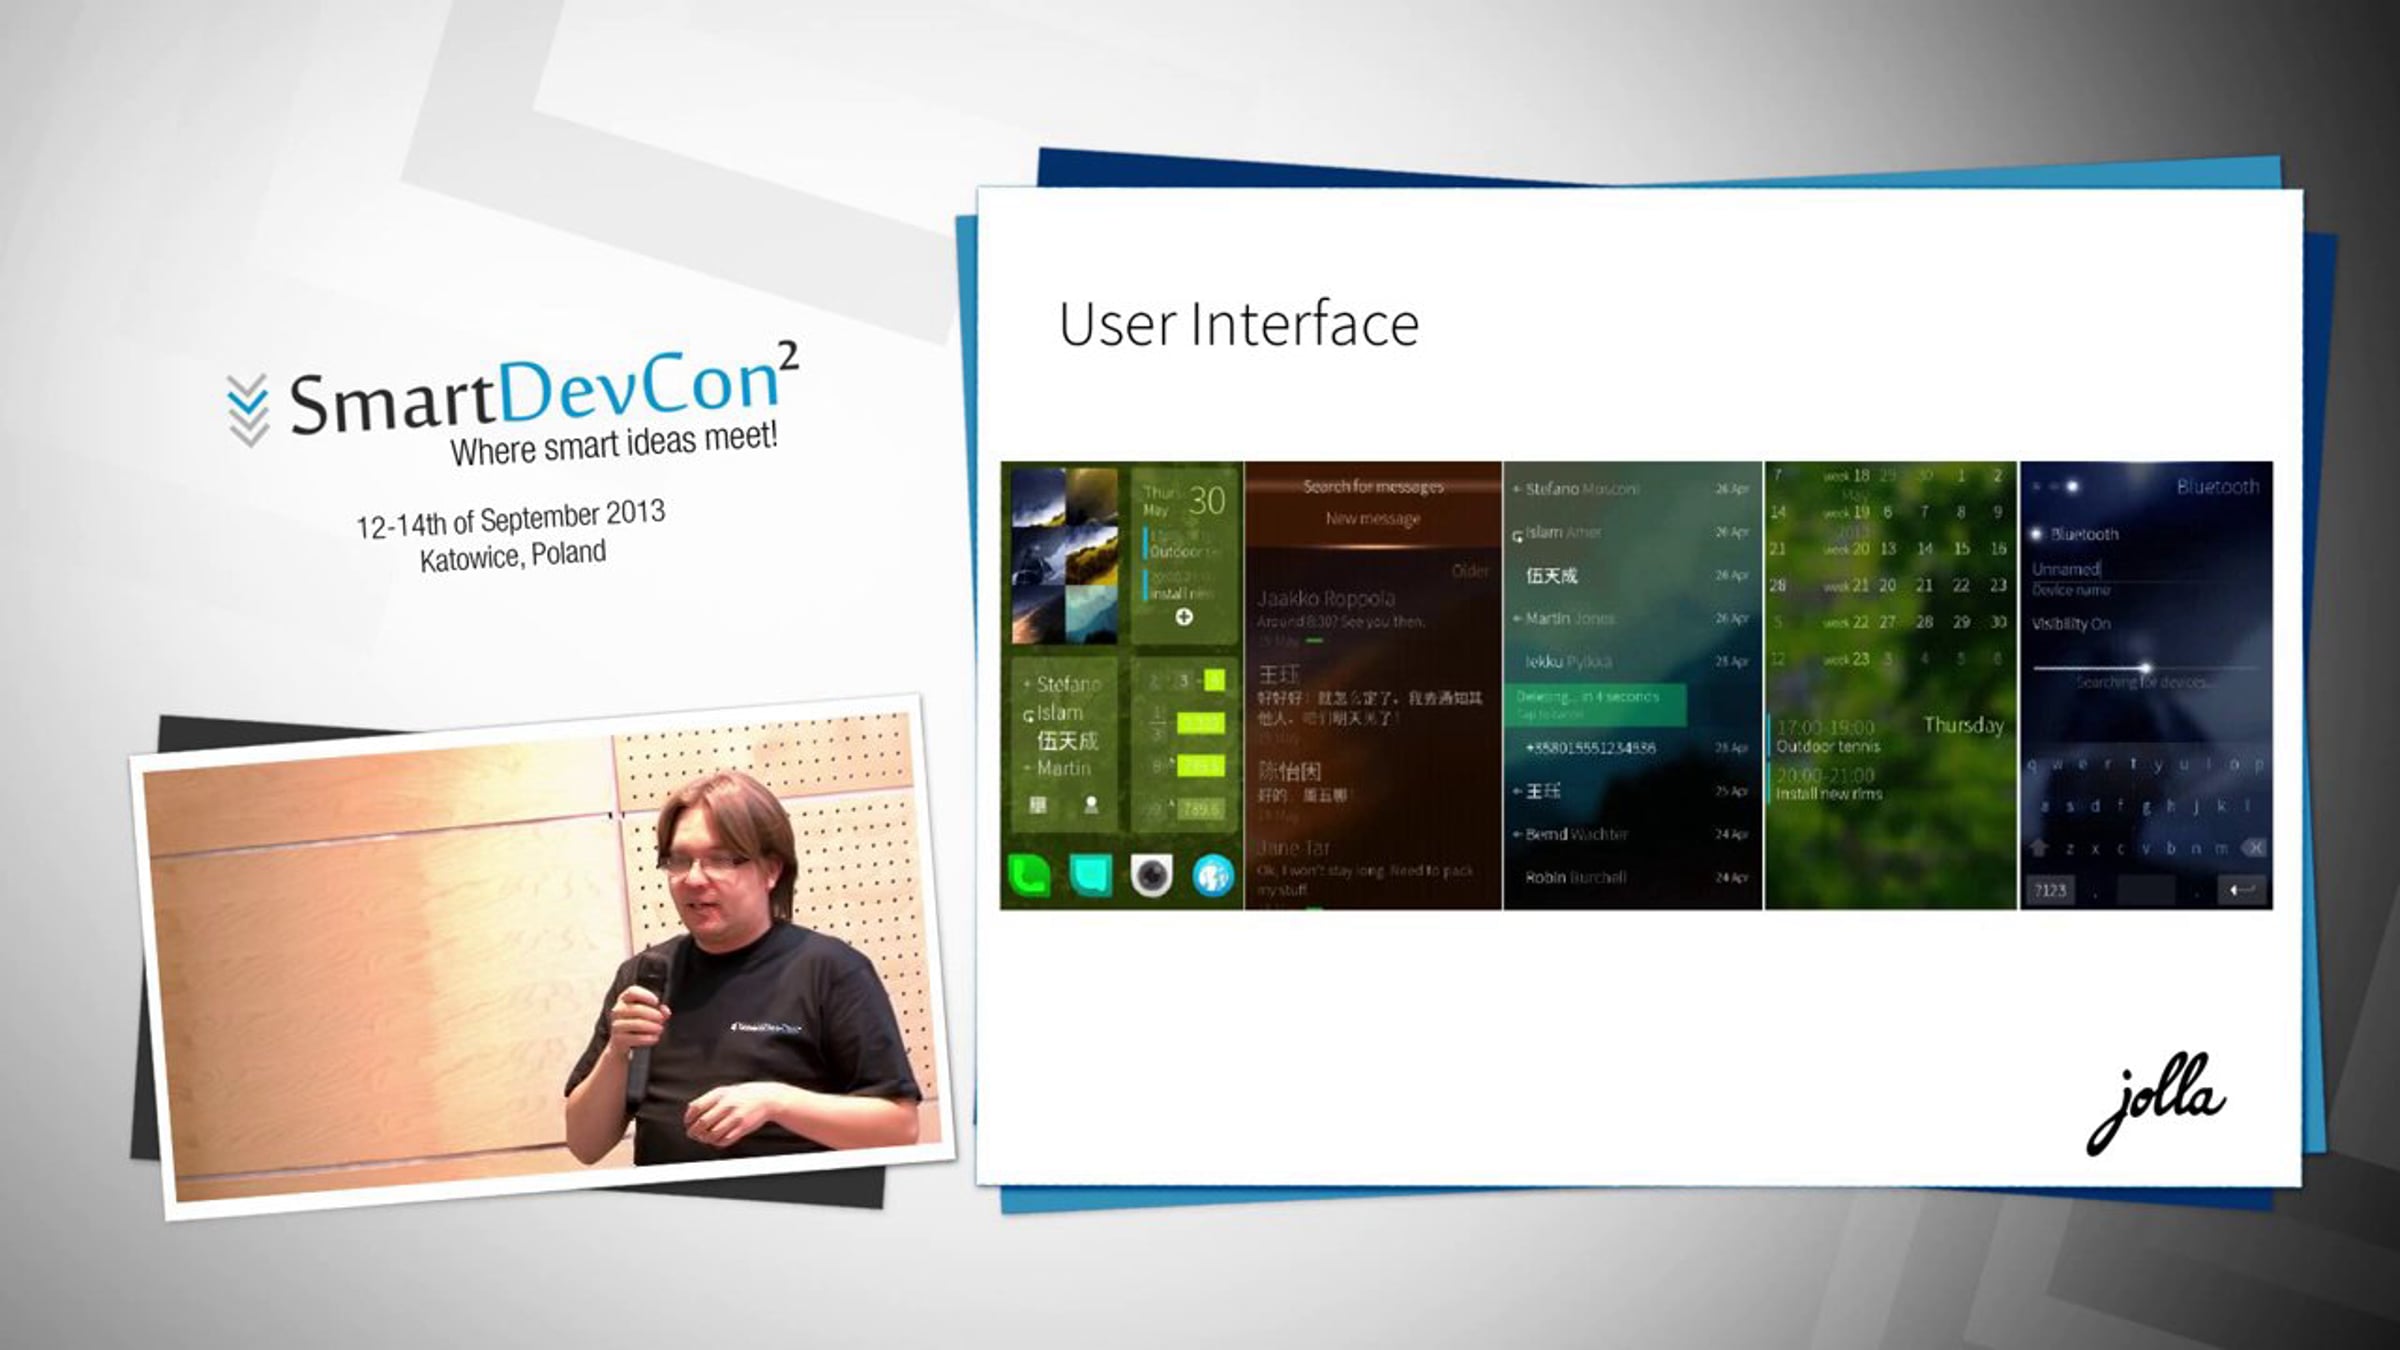Screen dimensions: 2400x1350
Task: Click the User Interface slide title
Action: coord(1239,324)
